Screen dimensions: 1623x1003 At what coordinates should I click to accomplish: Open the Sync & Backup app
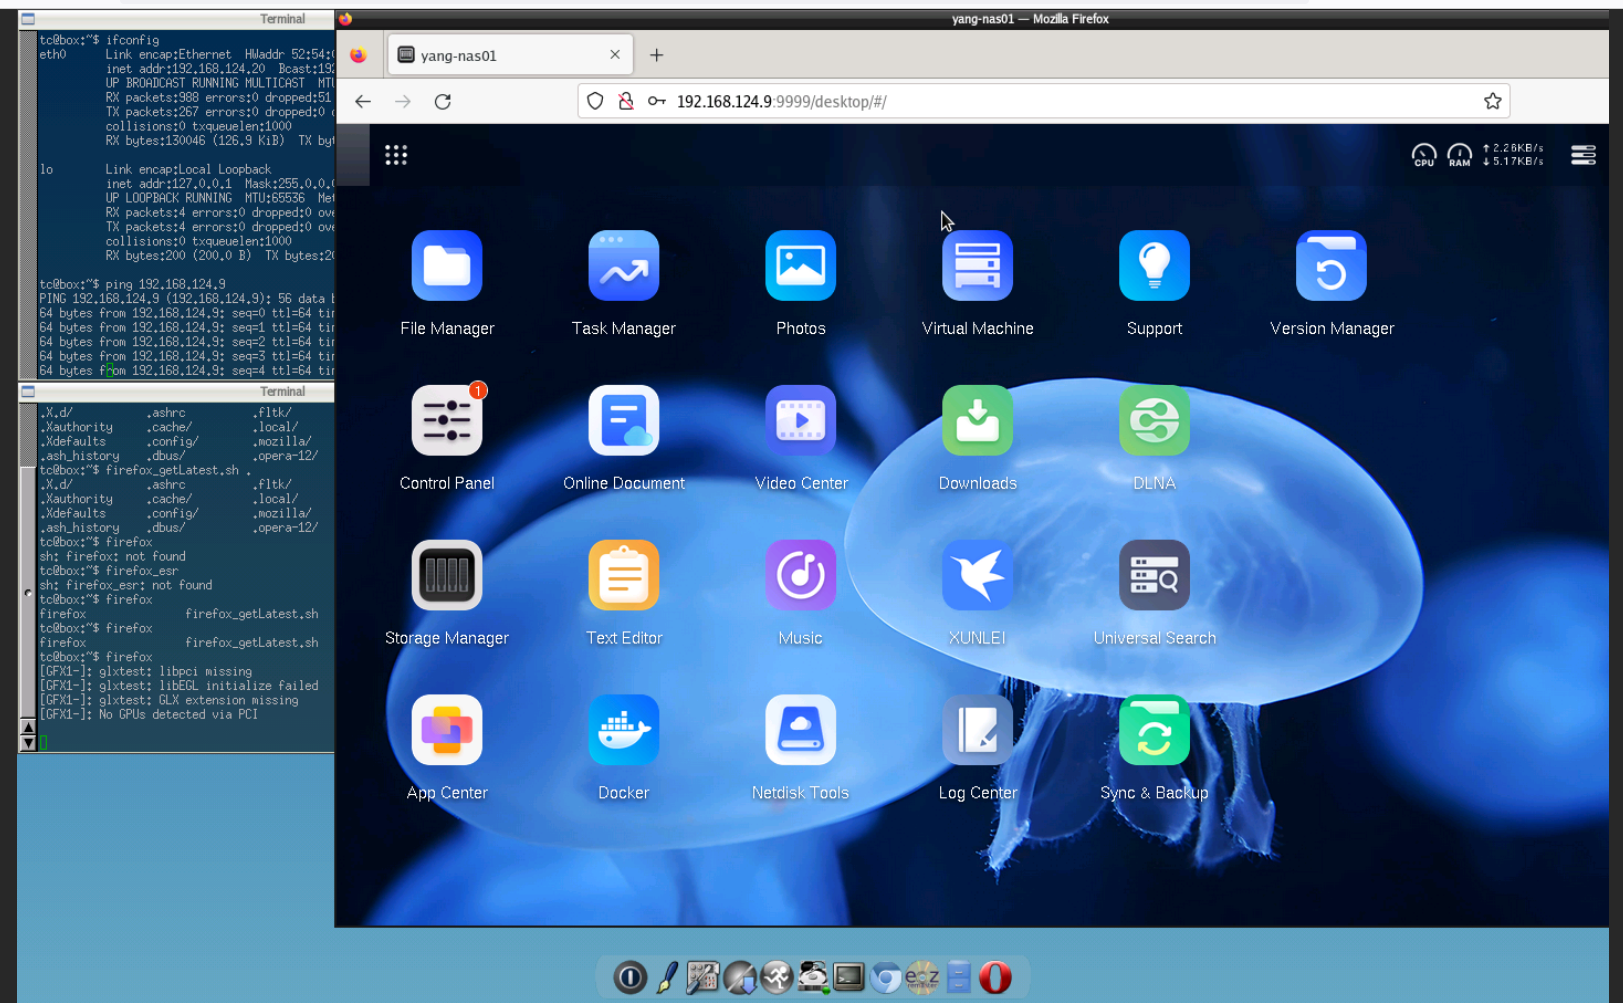click(x=1154, y=730)
